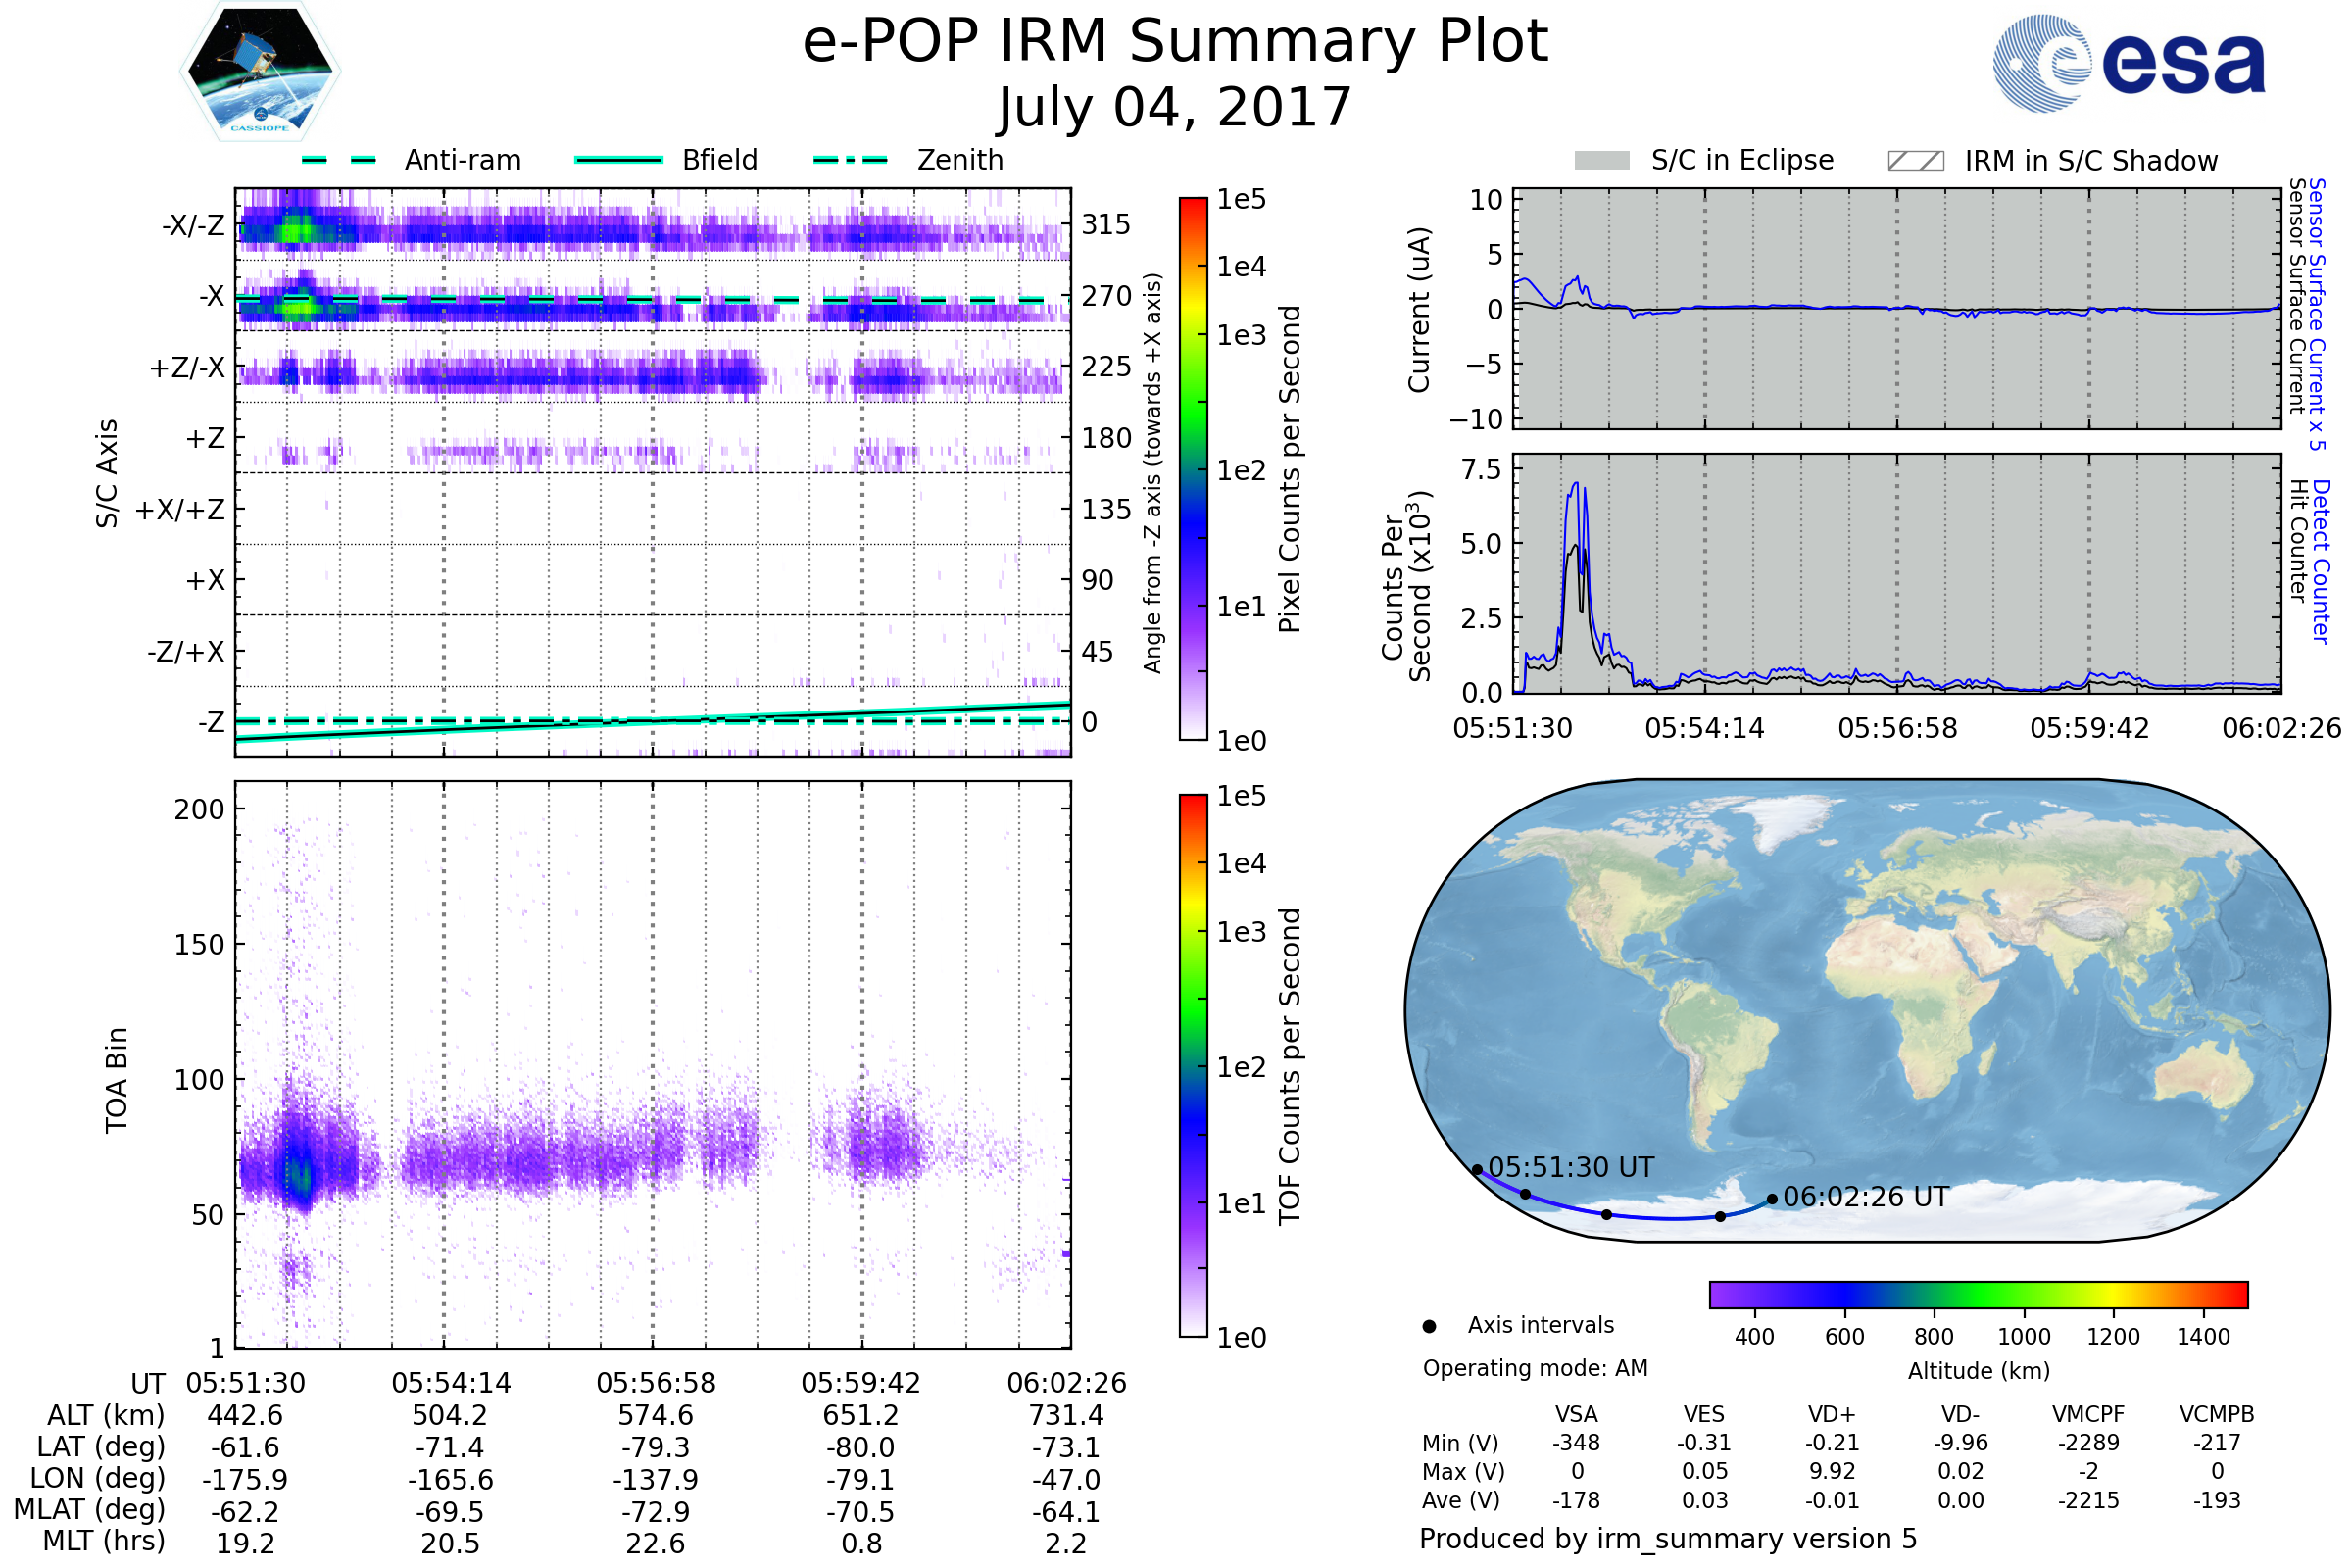Click the IRM in S/C Shadow hatched patch

tap(1915, 161)
